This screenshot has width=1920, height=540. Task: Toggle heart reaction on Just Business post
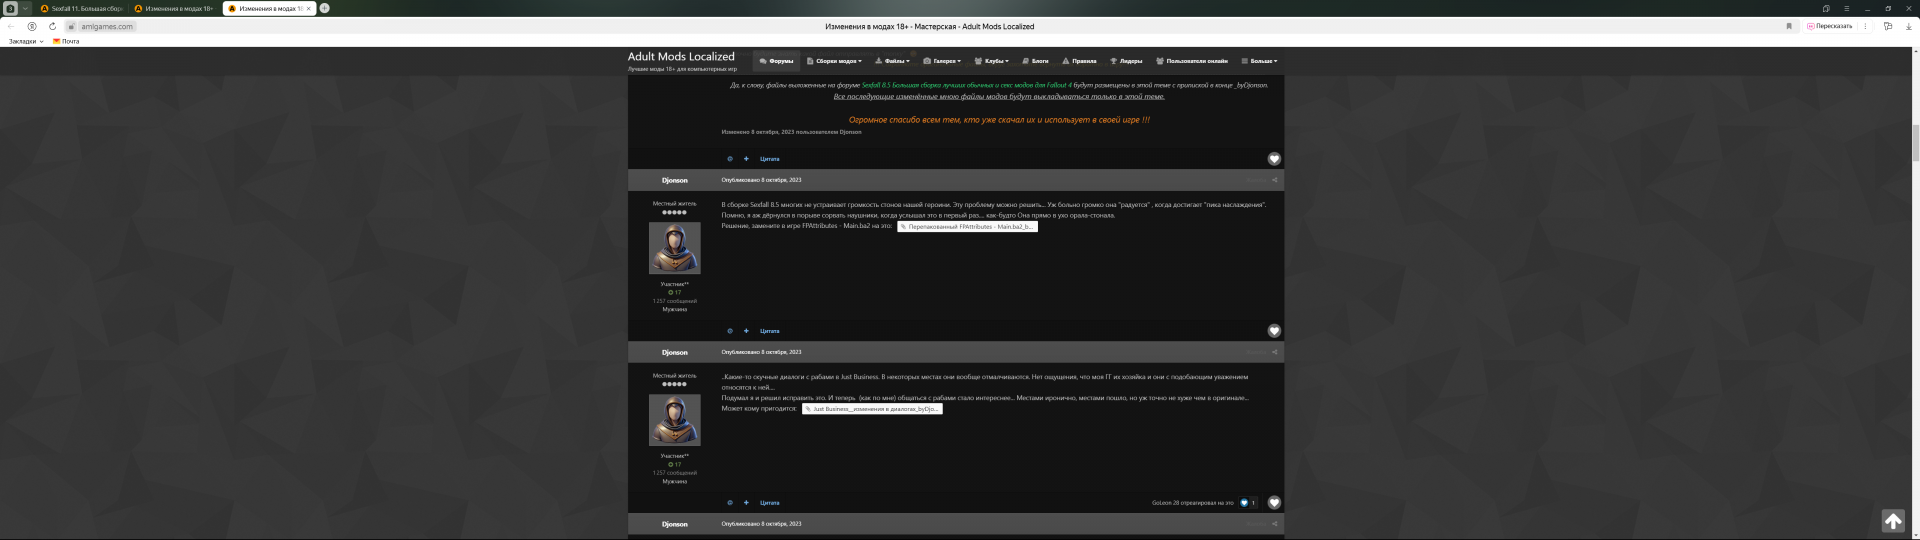(x=1273, y=503)
